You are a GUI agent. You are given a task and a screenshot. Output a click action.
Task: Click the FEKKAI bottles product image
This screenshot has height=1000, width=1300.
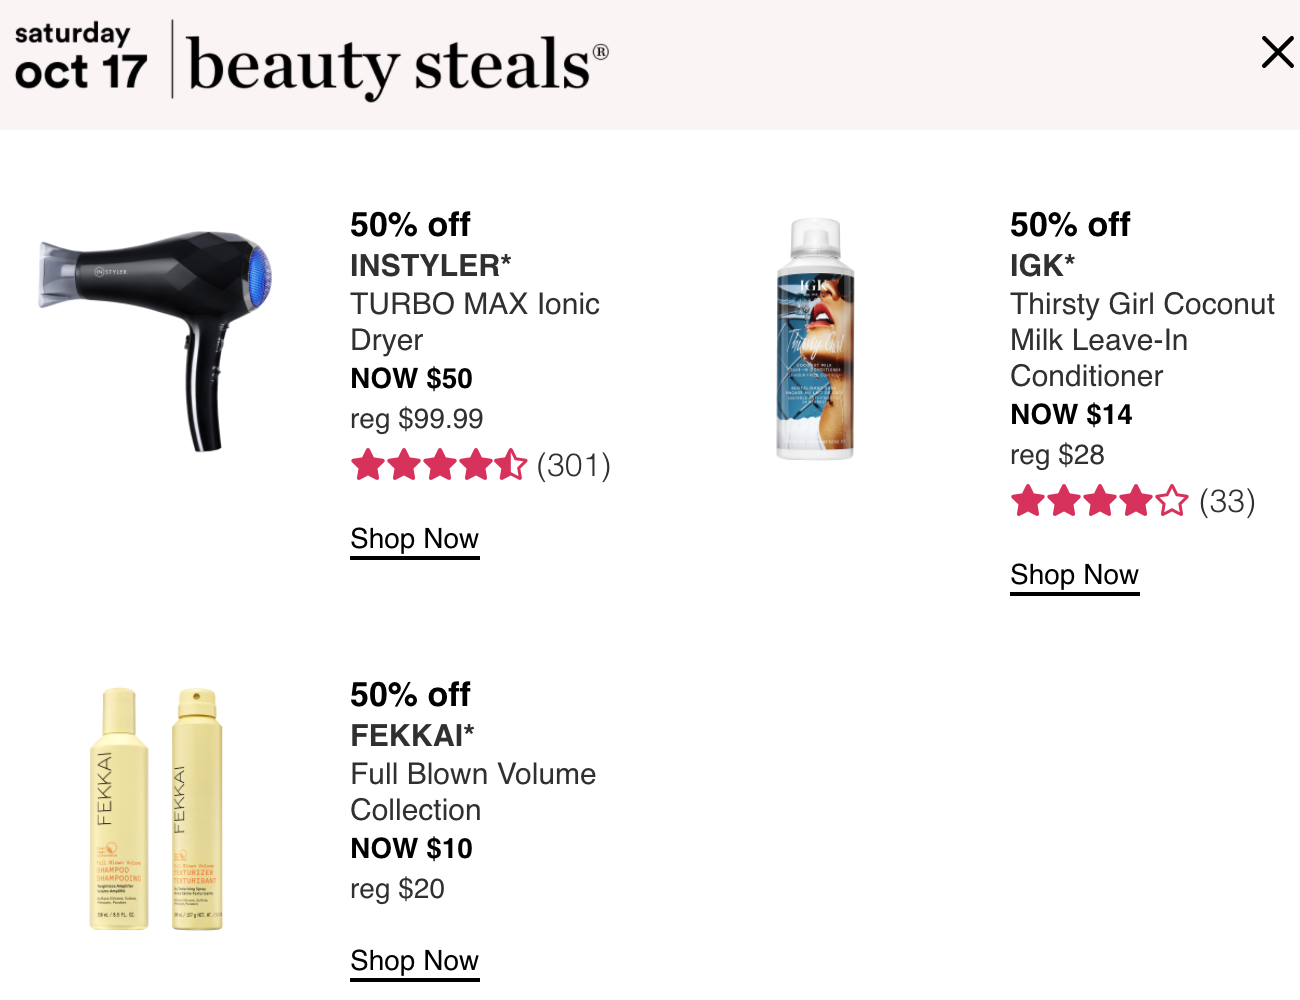(x=156, y=809)
